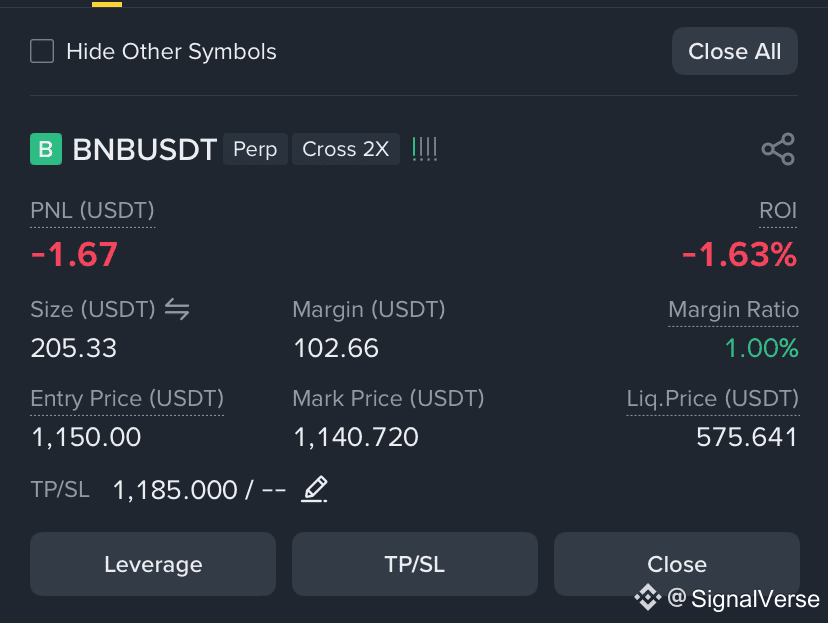Tap the Binance logo watermark
Viewport: 828px width, 623px height.
[647, 598]
